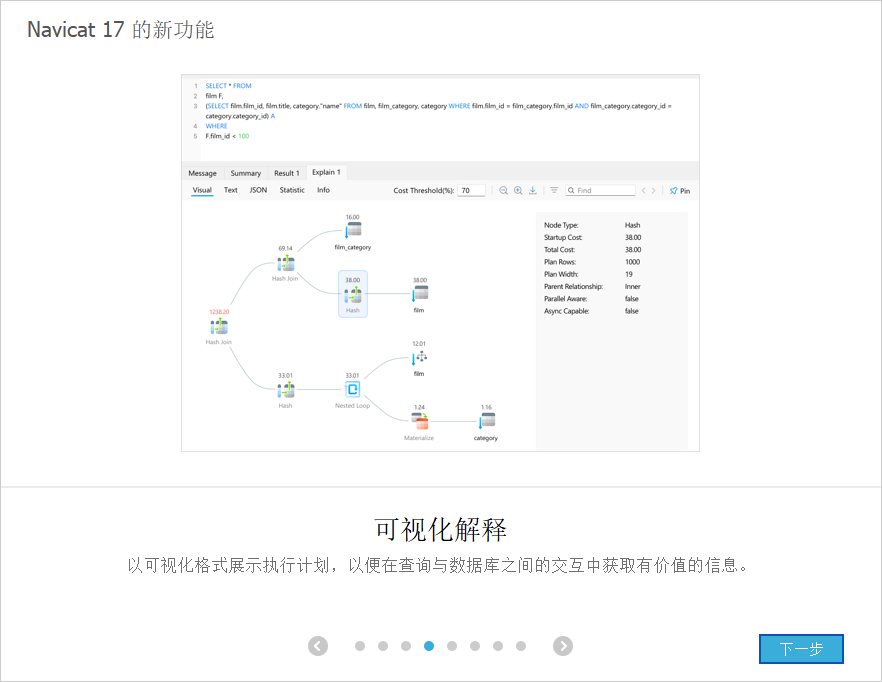Viewport: 882px width, 682px height.
Task: Click the Plan Rows value 1000
Action: tap(632, 262)
